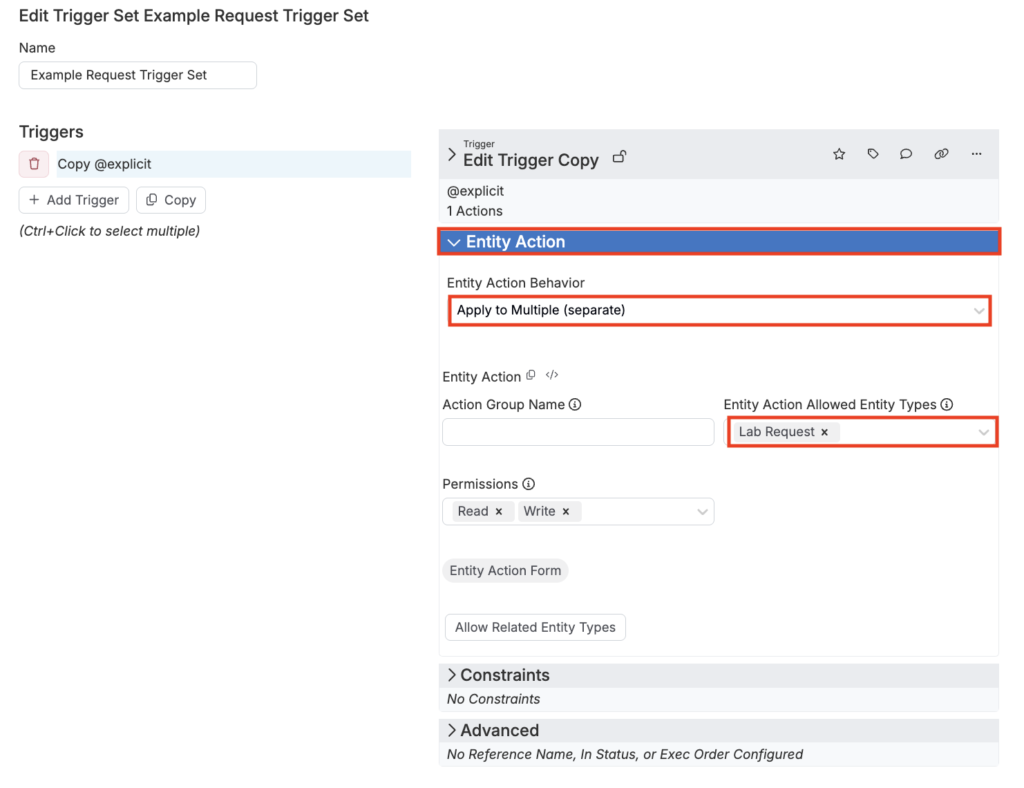Open the Entity Action Behavior dropdown
This screenshot has width=1024, height=788.
720,310
